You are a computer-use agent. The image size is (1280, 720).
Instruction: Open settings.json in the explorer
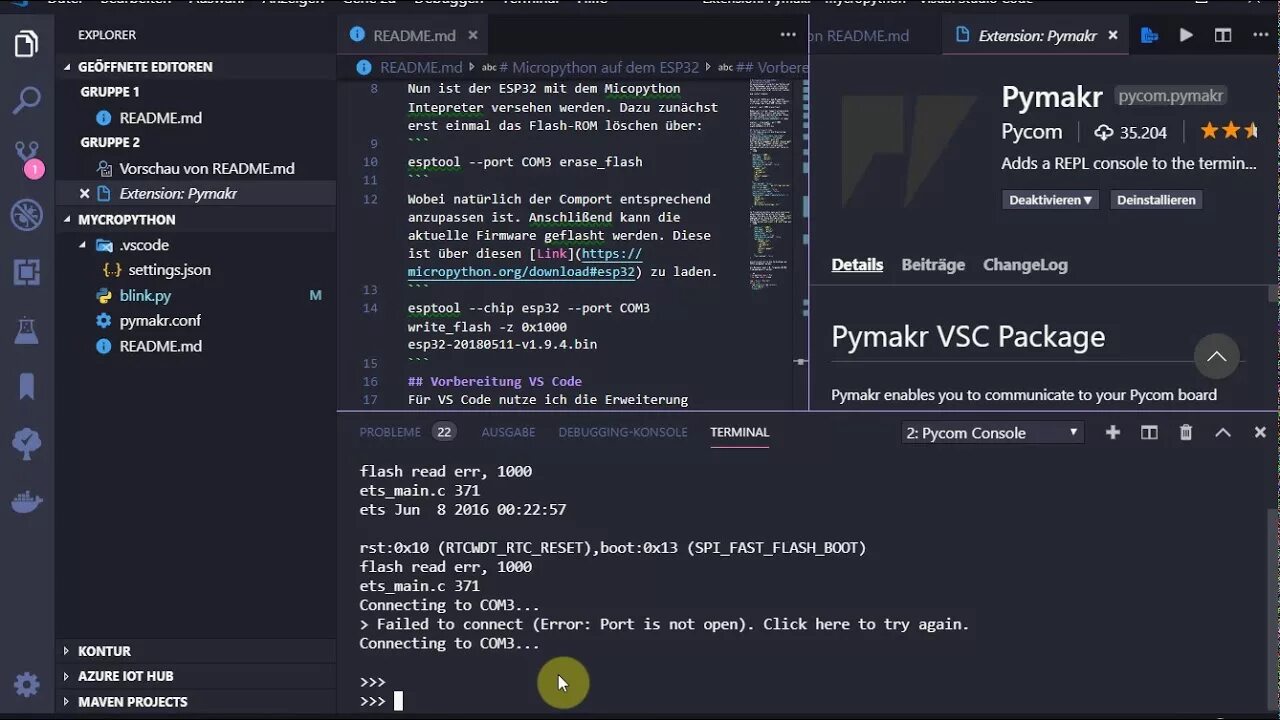point(169,270)
